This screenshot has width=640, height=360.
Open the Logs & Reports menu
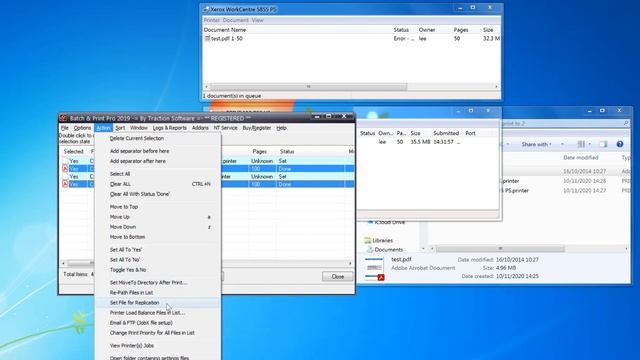coord(170,128)
